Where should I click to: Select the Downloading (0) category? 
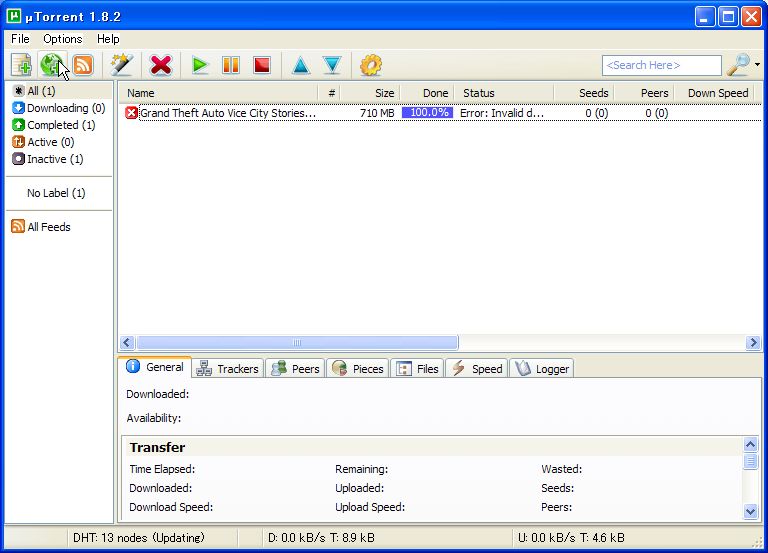59,108
